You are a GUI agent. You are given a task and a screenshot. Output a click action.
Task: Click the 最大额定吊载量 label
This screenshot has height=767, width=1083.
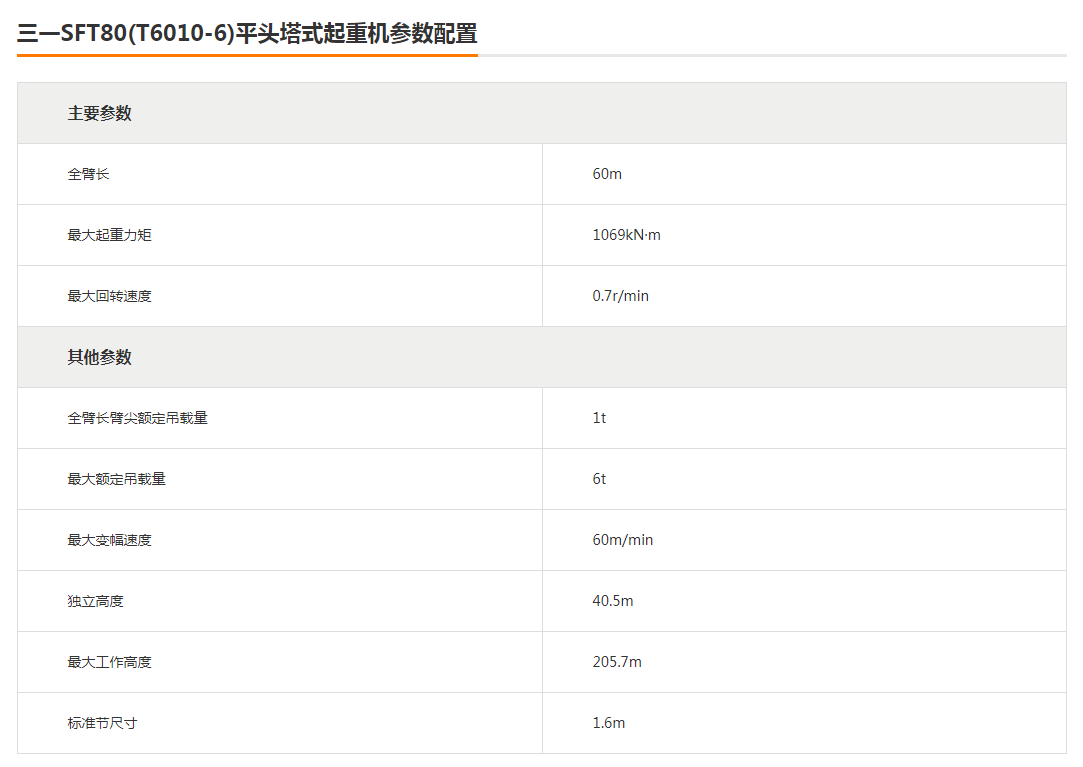[x=116, y=479]
